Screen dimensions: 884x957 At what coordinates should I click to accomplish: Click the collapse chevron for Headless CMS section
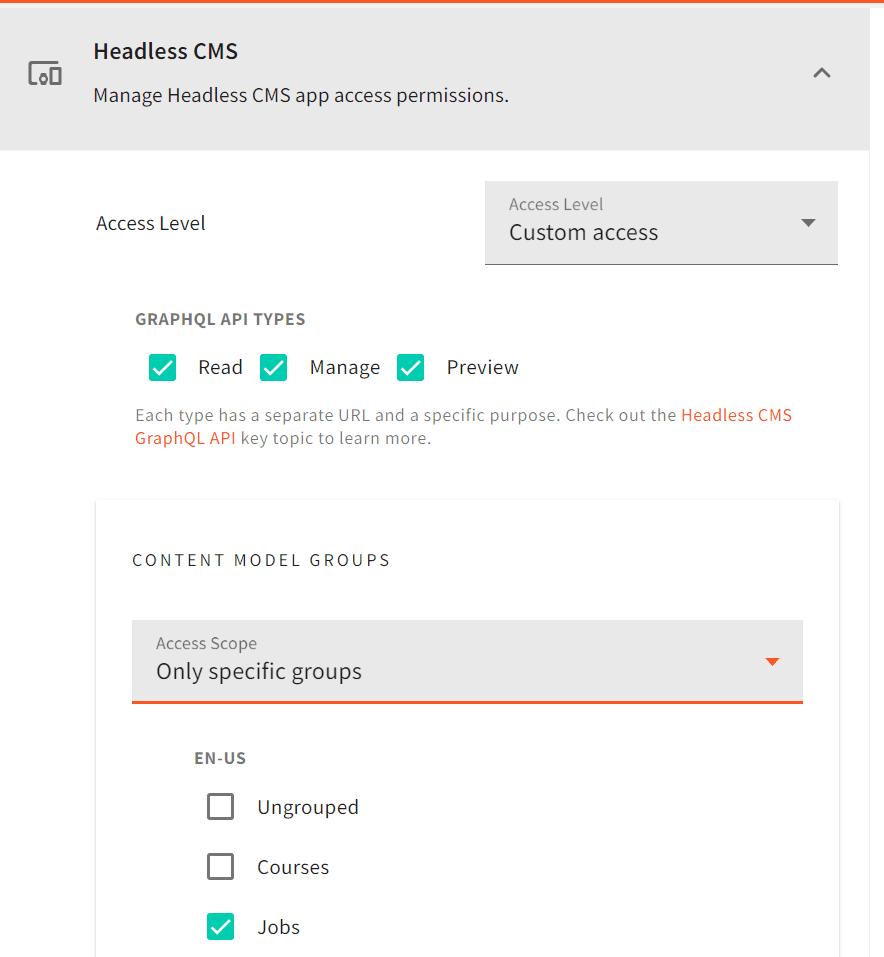click(821, 73)
